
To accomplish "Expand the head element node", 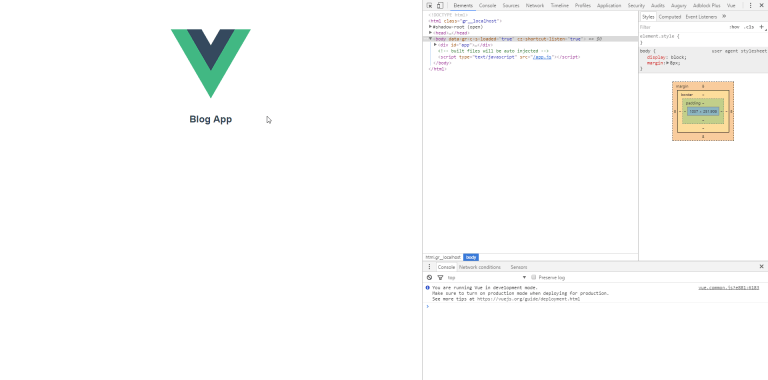I will click(431, 33).
